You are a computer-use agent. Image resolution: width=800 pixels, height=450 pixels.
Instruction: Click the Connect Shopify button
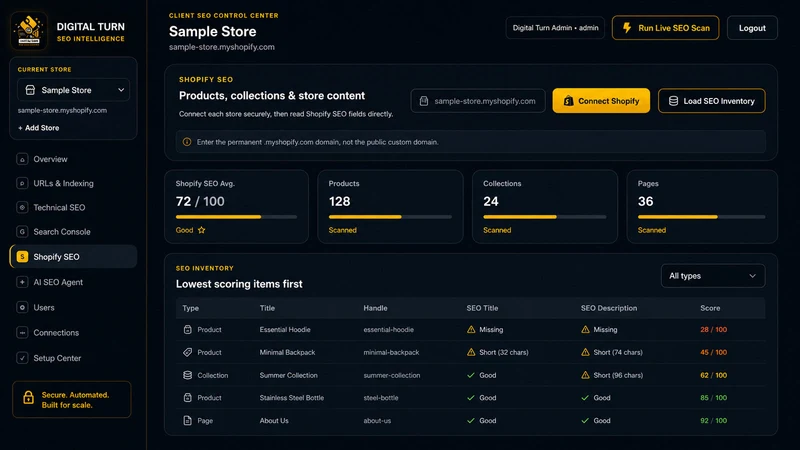click(x=601, y=101)
